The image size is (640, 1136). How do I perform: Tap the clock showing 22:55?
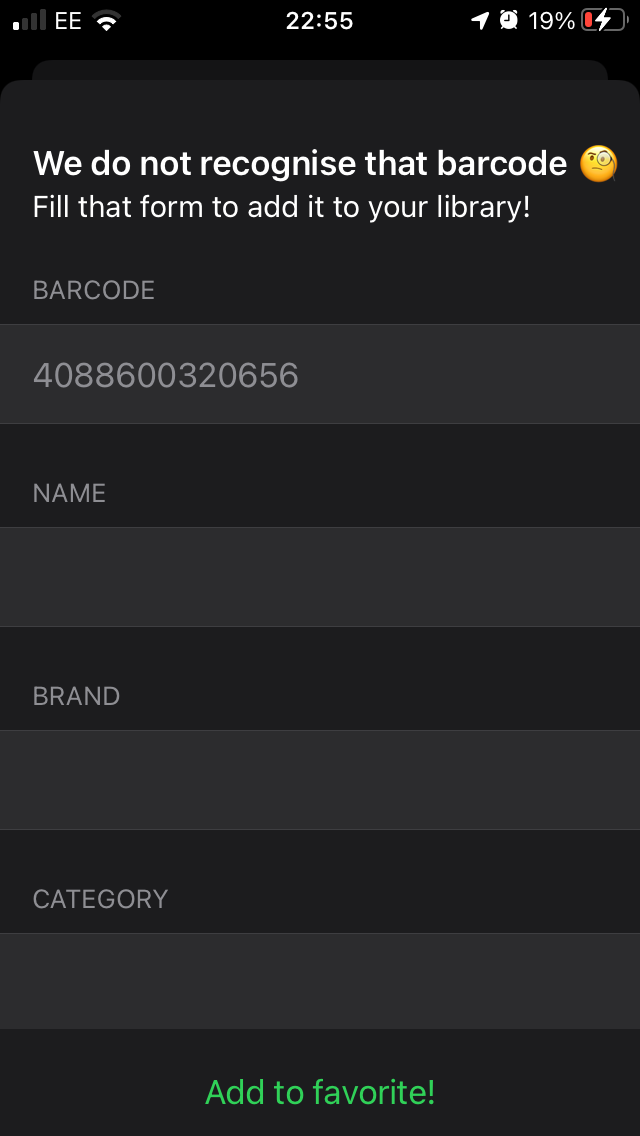pos(320,19)
